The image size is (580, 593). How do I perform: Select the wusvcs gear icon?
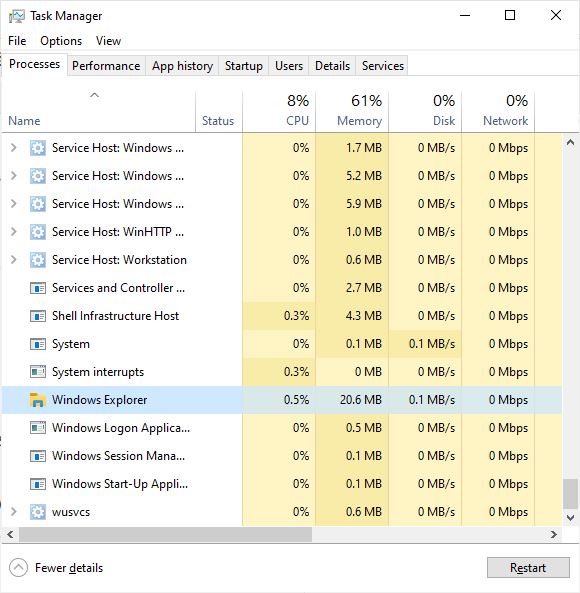37,512
